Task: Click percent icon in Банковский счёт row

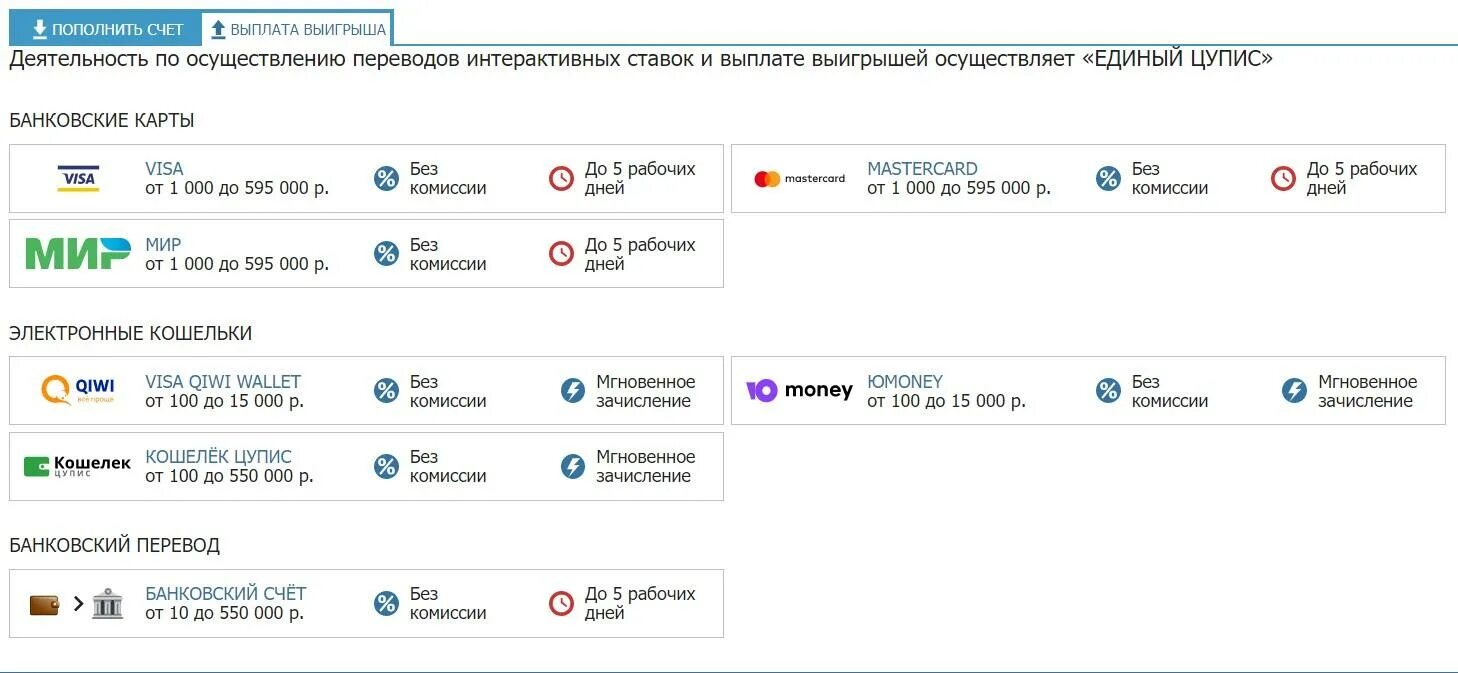Action: (386, 604)
